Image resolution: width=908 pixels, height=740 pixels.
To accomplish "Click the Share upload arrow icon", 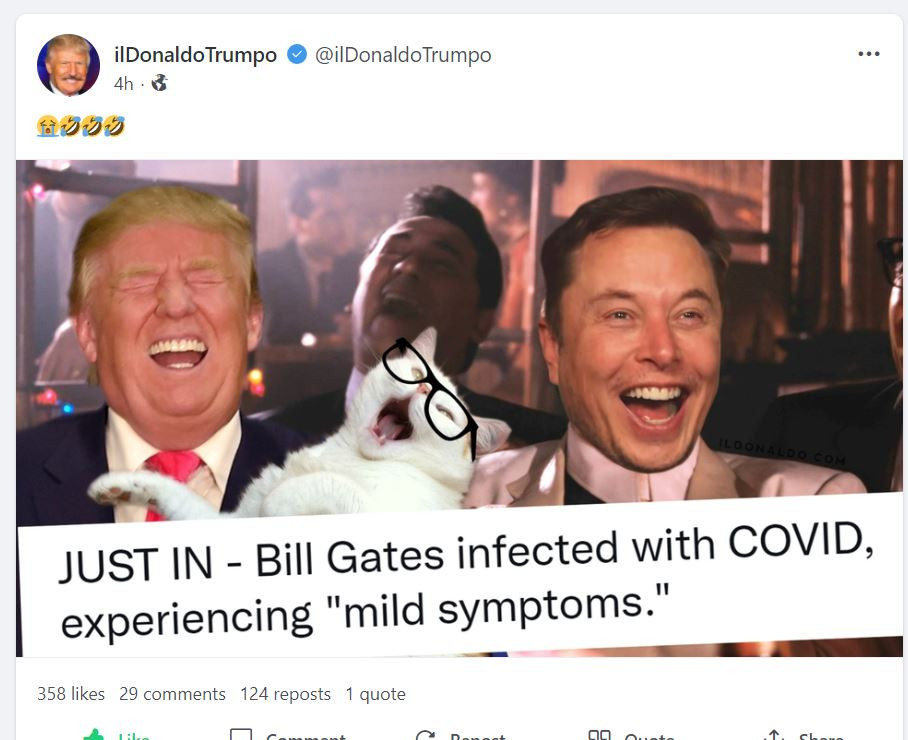I will pos(774,735).
